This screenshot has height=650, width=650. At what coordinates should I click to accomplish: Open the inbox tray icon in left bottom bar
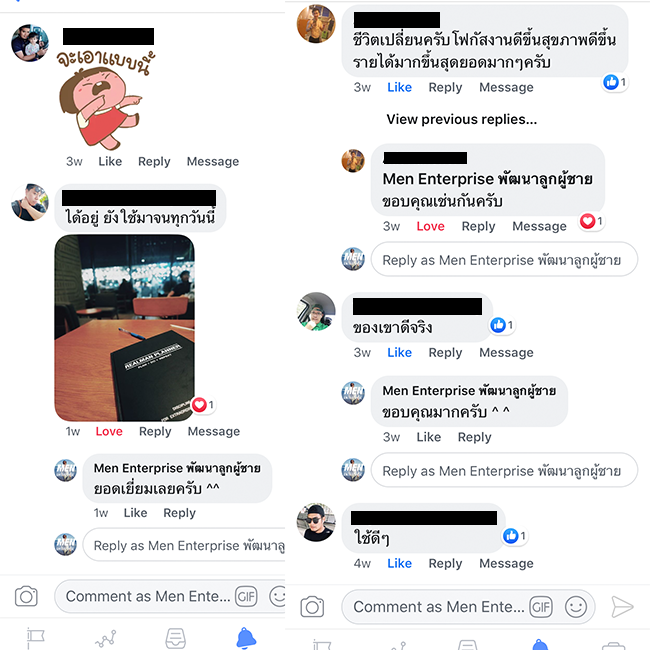click(x=176, y=638)
